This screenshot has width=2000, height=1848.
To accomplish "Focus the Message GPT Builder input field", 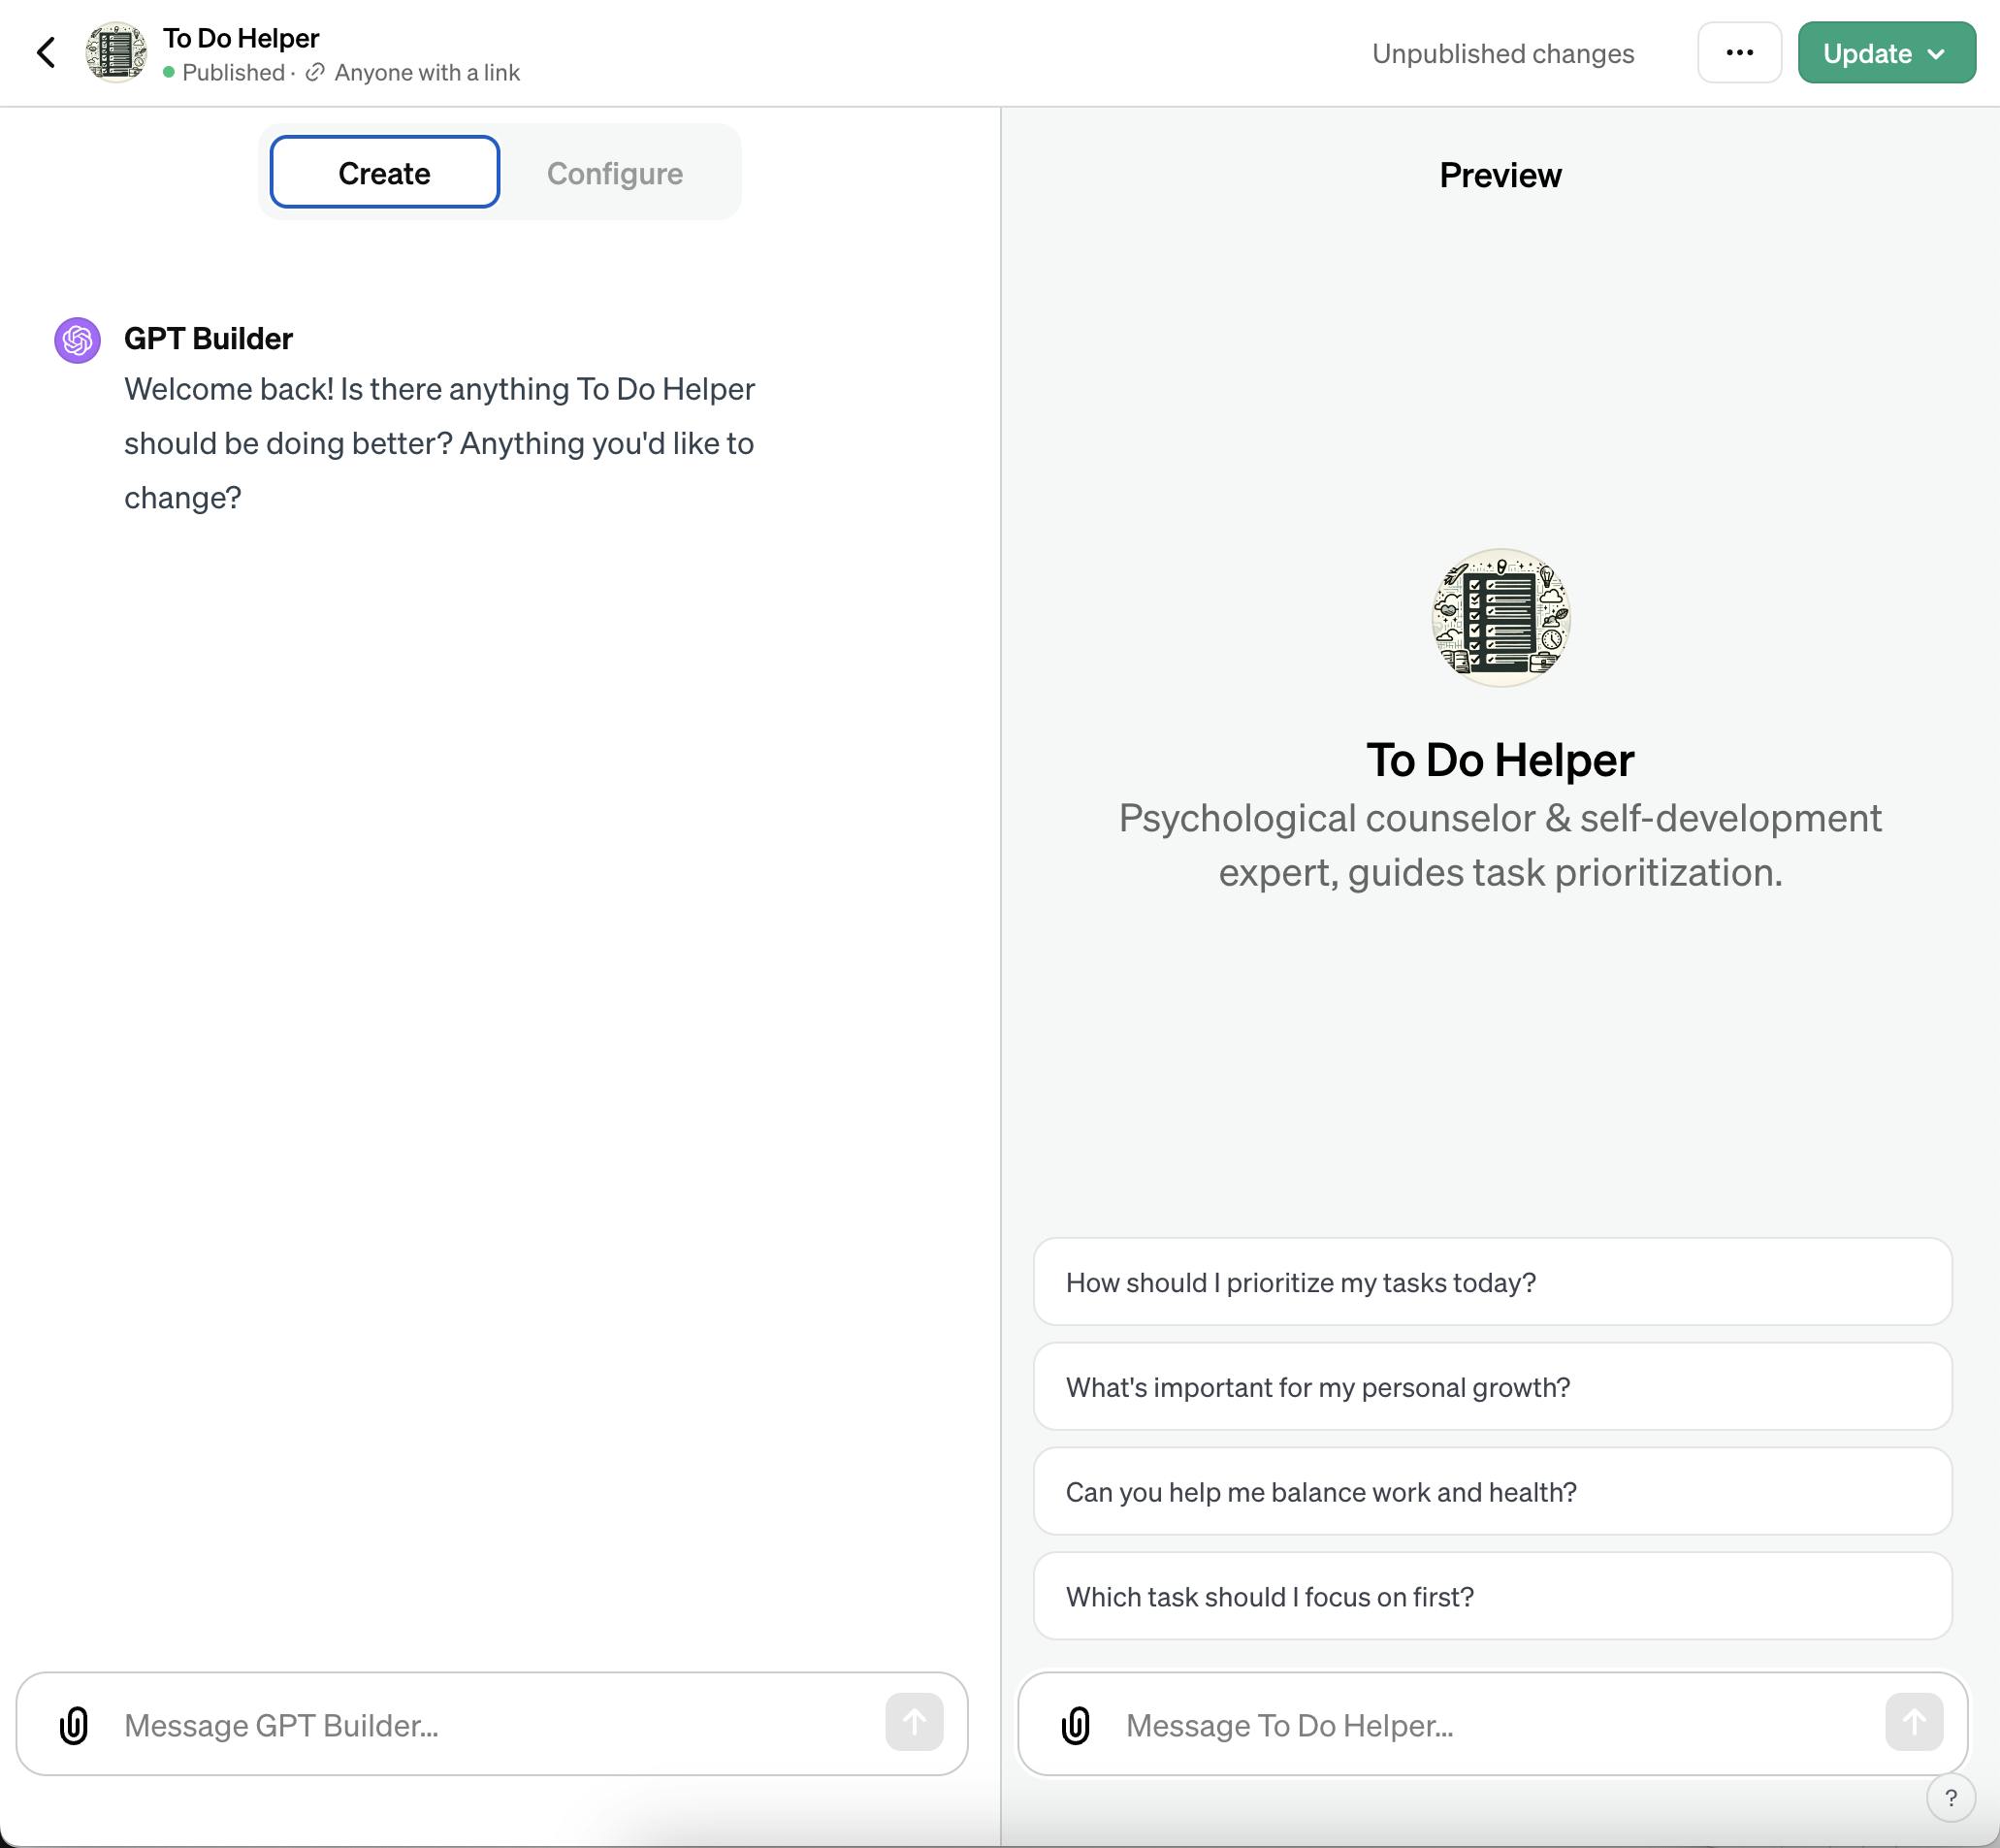I will click(x=490, y=1725).
